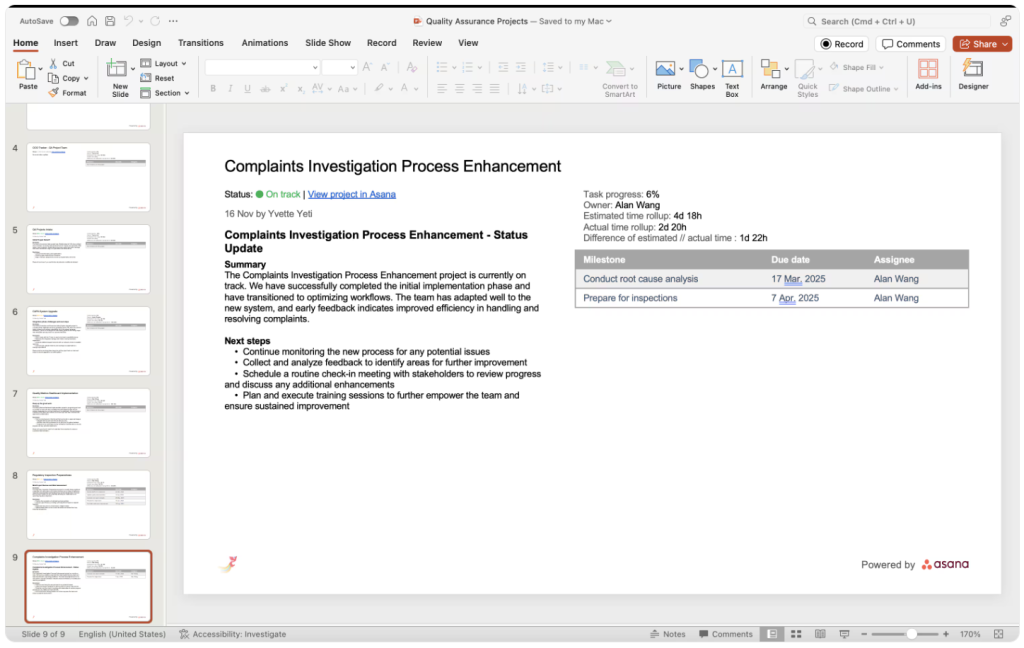Image resolution: width=1024 pixels, height=648 pixels.
Task: Switch to the Transitions tab
Action: (x=200, y=42)
